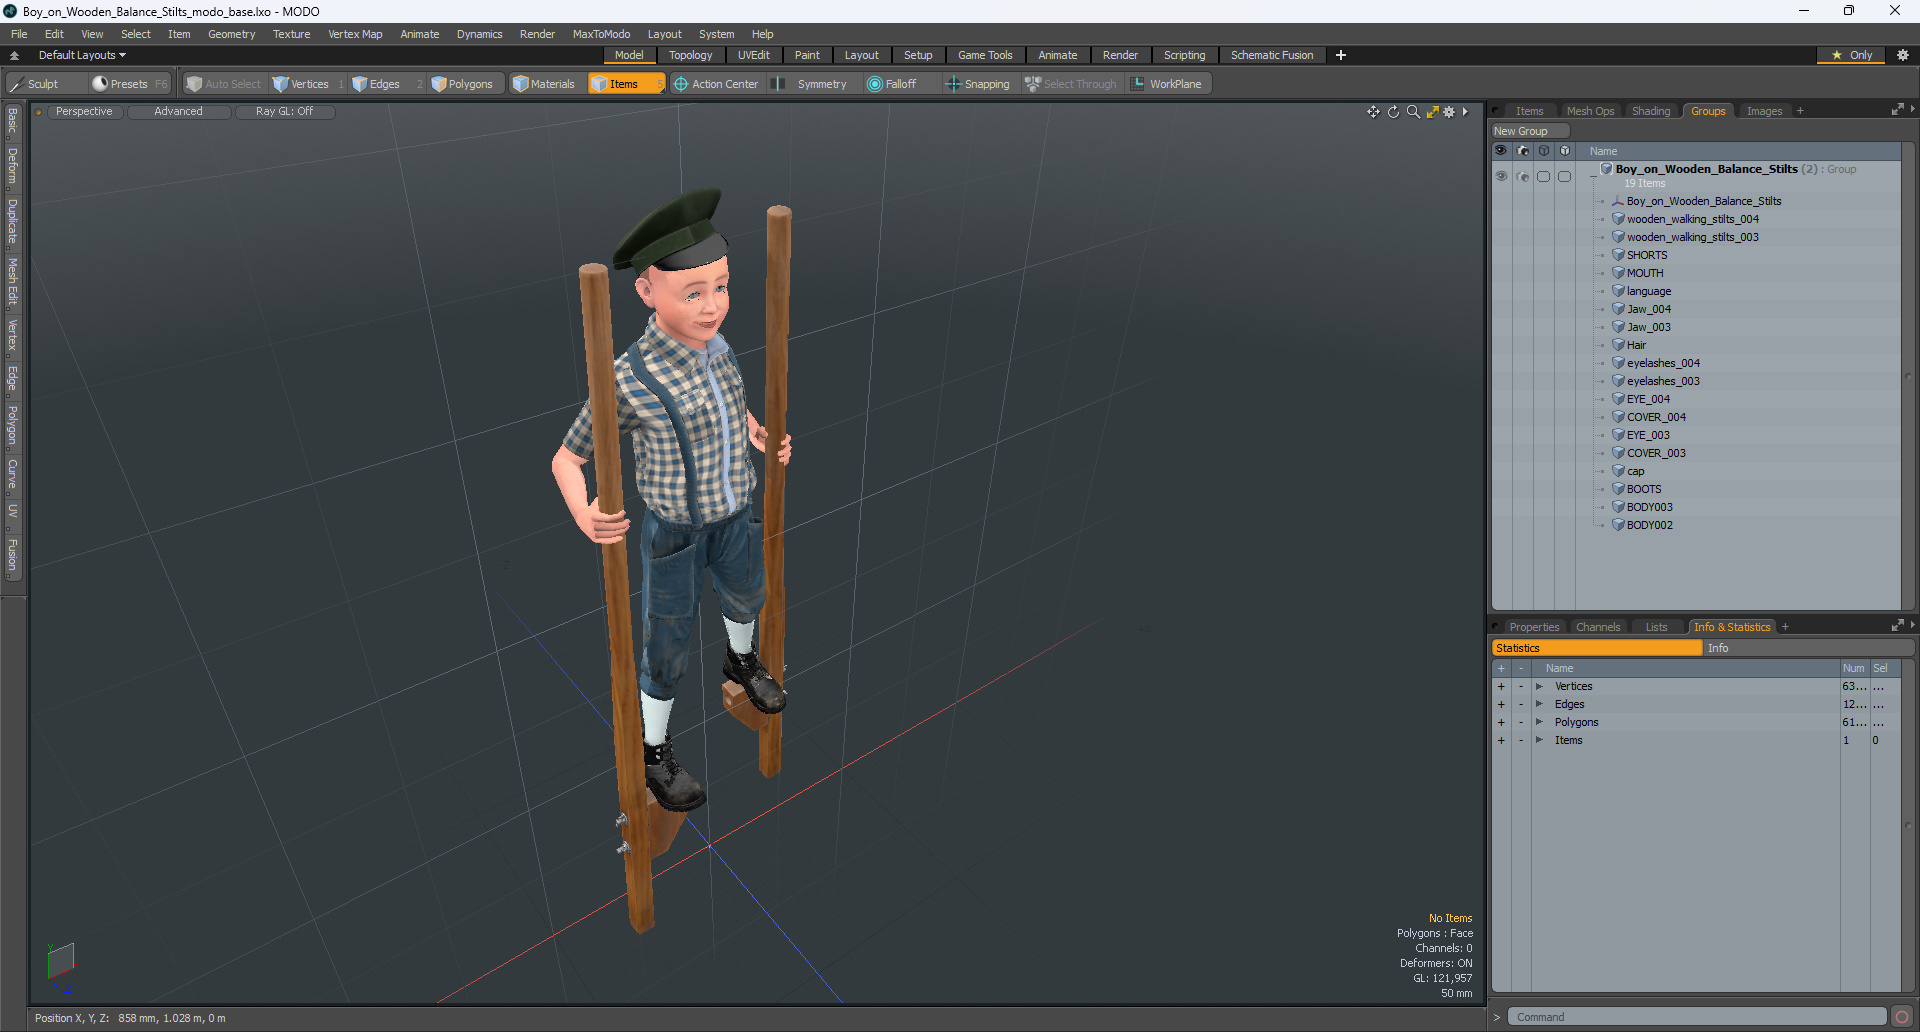The width and height of the screenshot is (1920, 1032).
Task: Switch to Polygons selection mode
Action: point(462,84)
